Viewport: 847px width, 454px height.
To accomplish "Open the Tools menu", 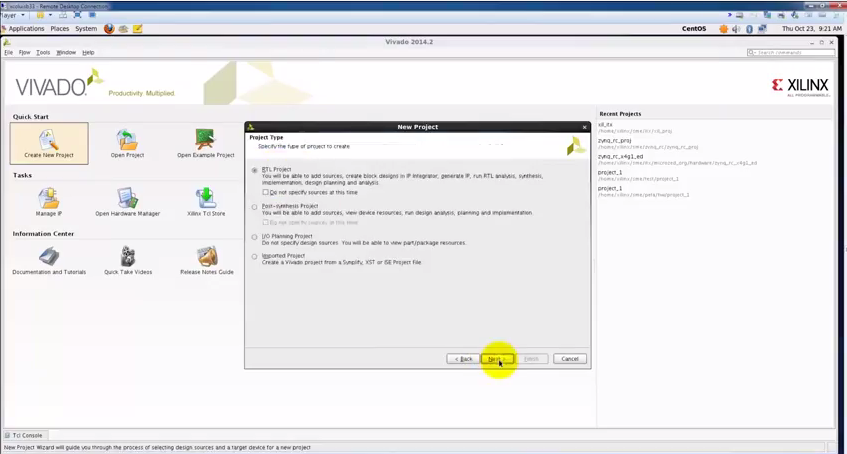I will click(x=43, y=52).
